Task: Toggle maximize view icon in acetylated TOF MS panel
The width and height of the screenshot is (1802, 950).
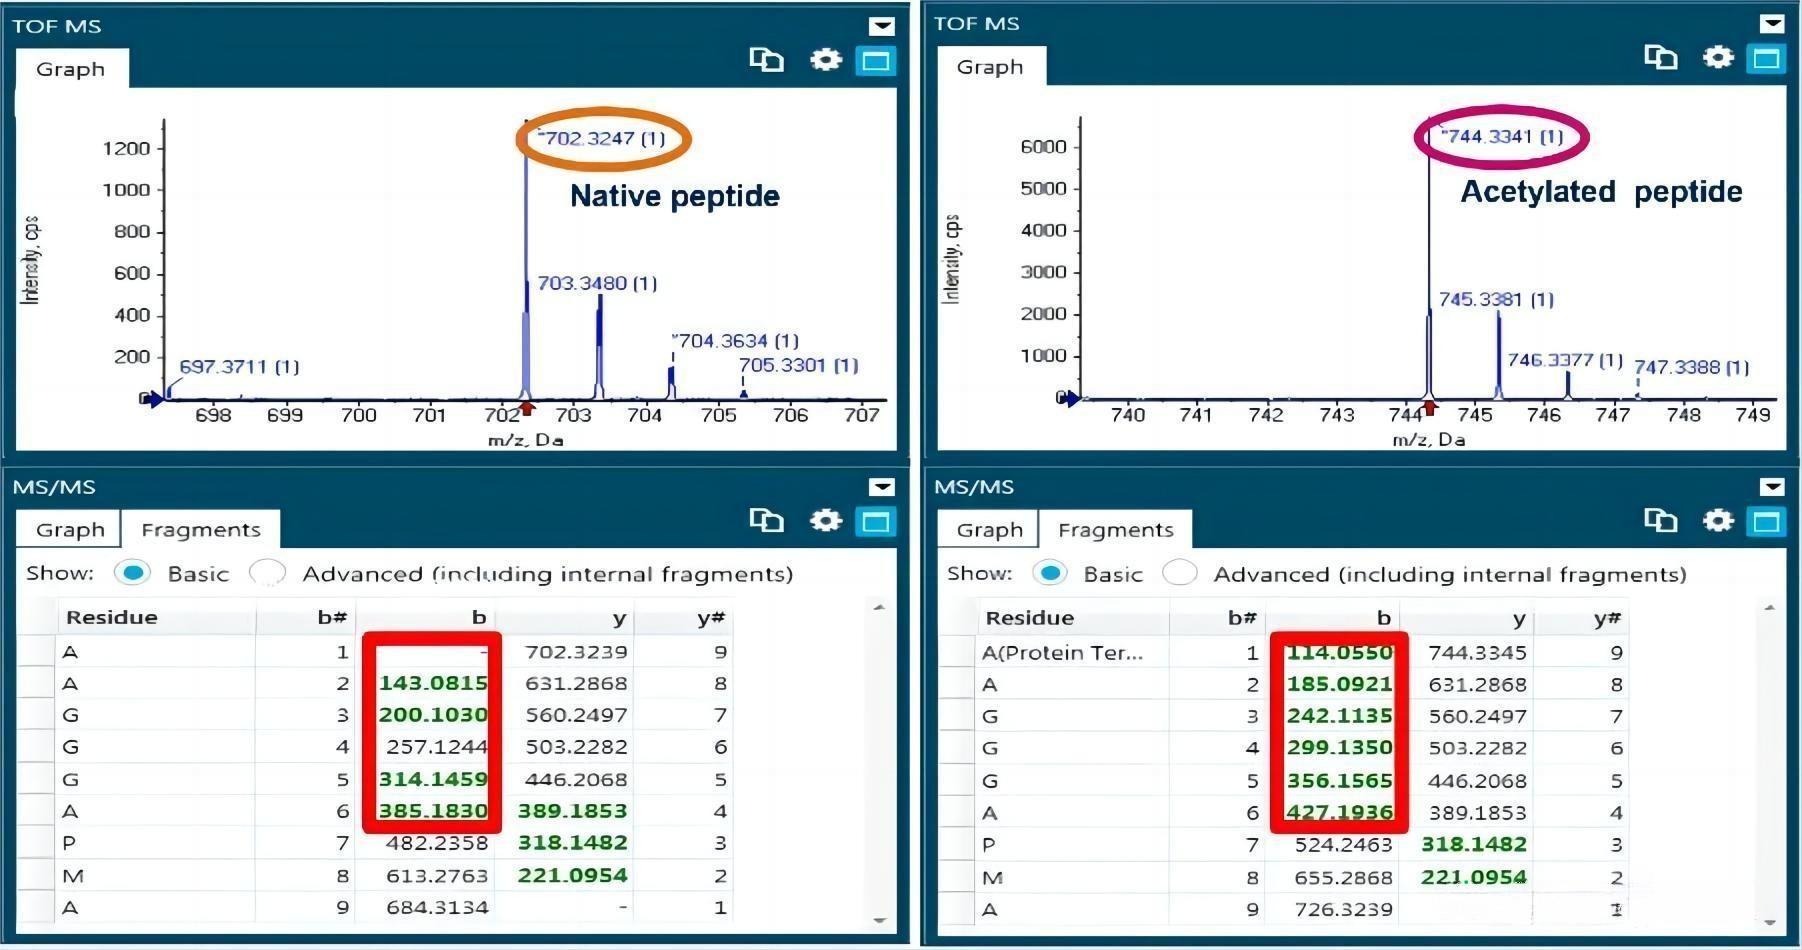Action: [1766, 58]
